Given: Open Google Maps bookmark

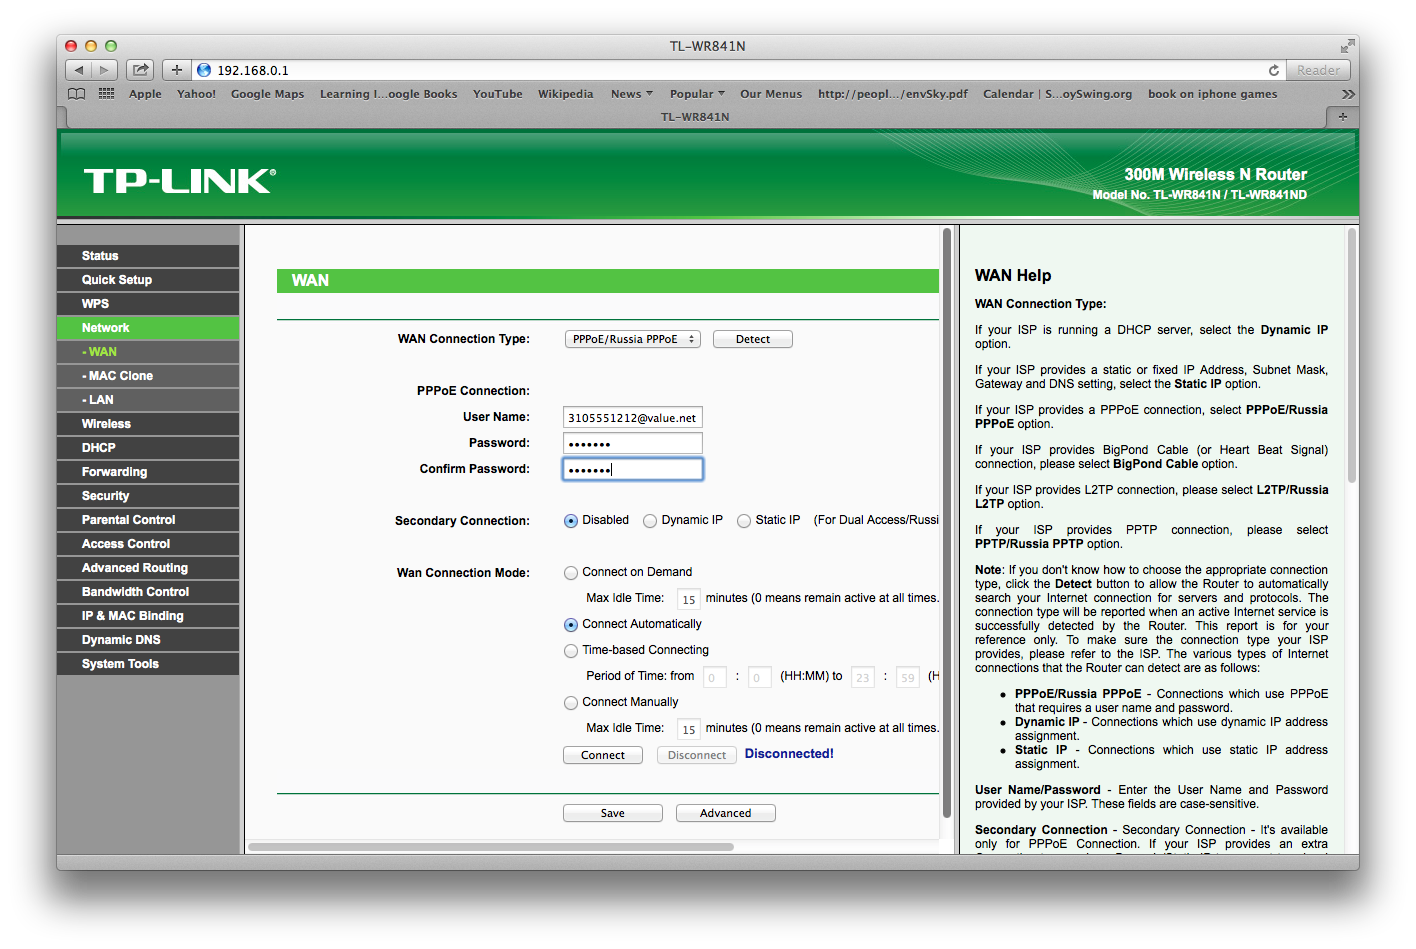Looking at the screenshot, I should [267, 94].
